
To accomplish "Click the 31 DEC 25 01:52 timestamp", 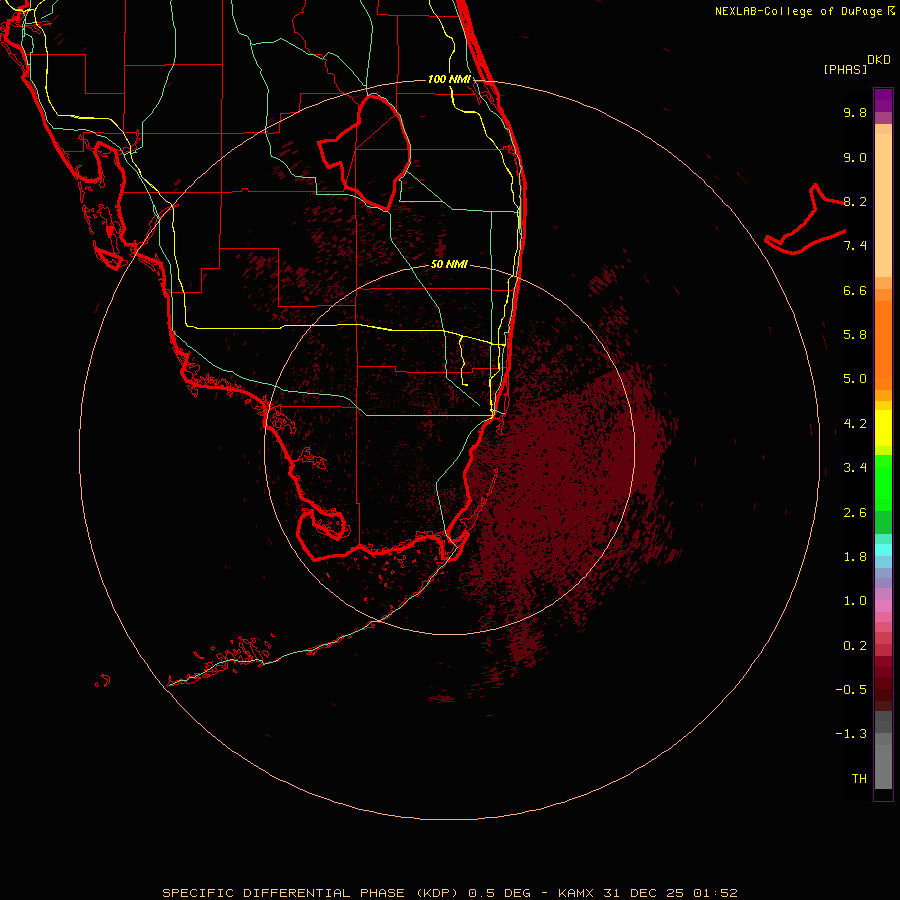I will point(670,893).
